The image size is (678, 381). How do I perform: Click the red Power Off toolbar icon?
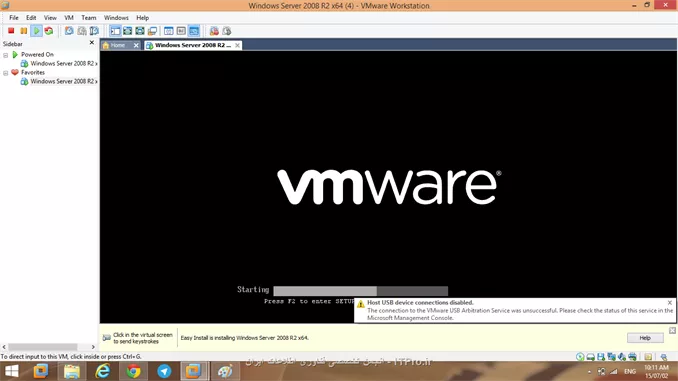point(11,31)
